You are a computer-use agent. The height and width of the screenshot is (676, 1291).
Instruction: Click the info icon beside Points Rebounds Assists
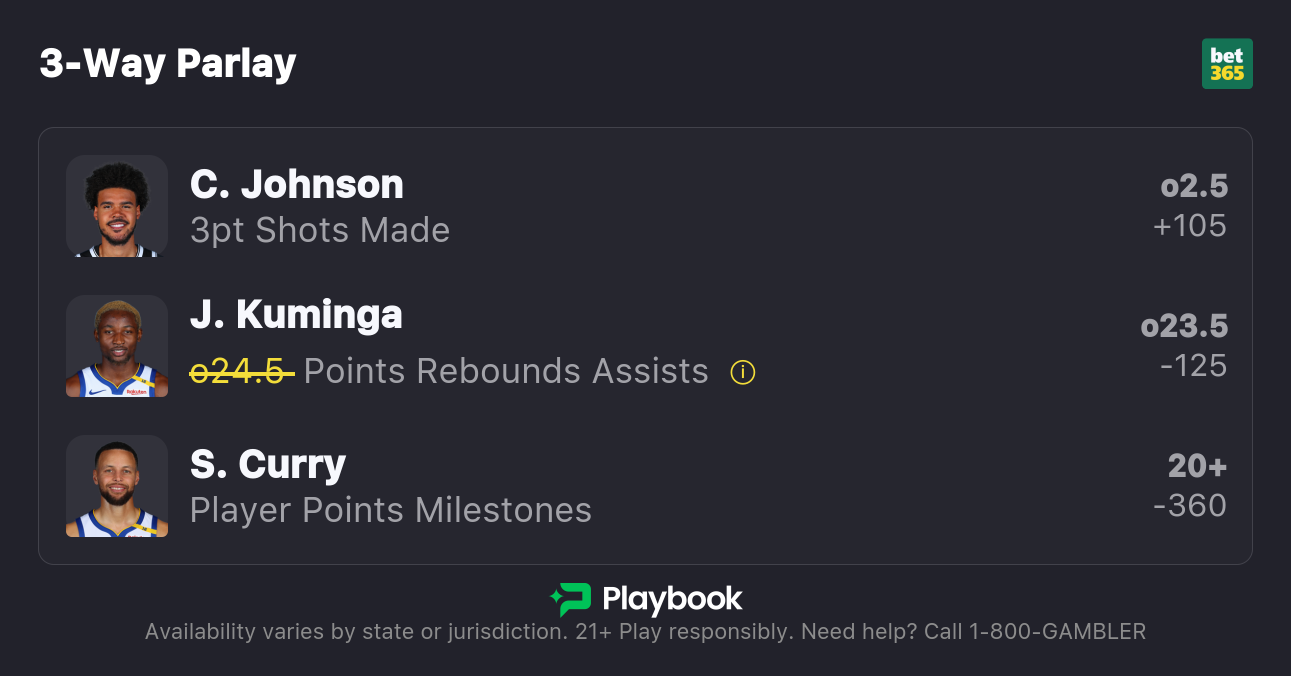[743, 372]
